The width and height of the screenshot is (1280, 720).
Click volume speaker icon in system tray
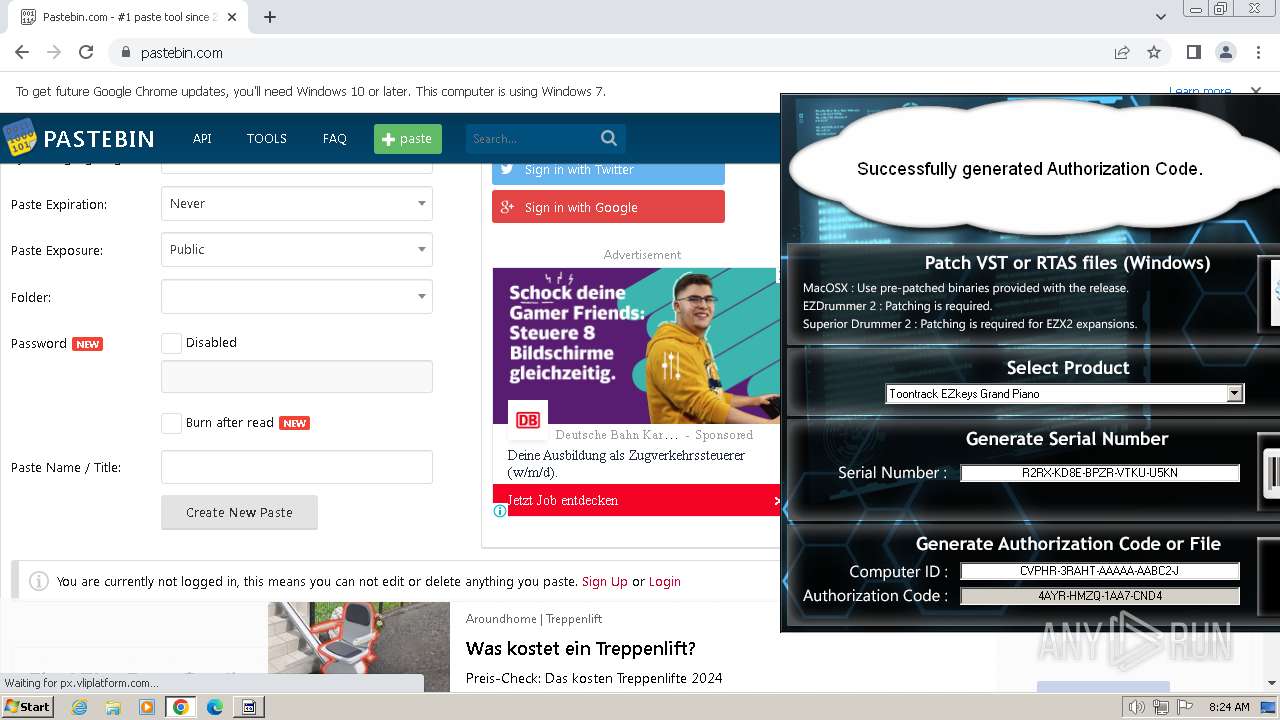click(1136, 707)
